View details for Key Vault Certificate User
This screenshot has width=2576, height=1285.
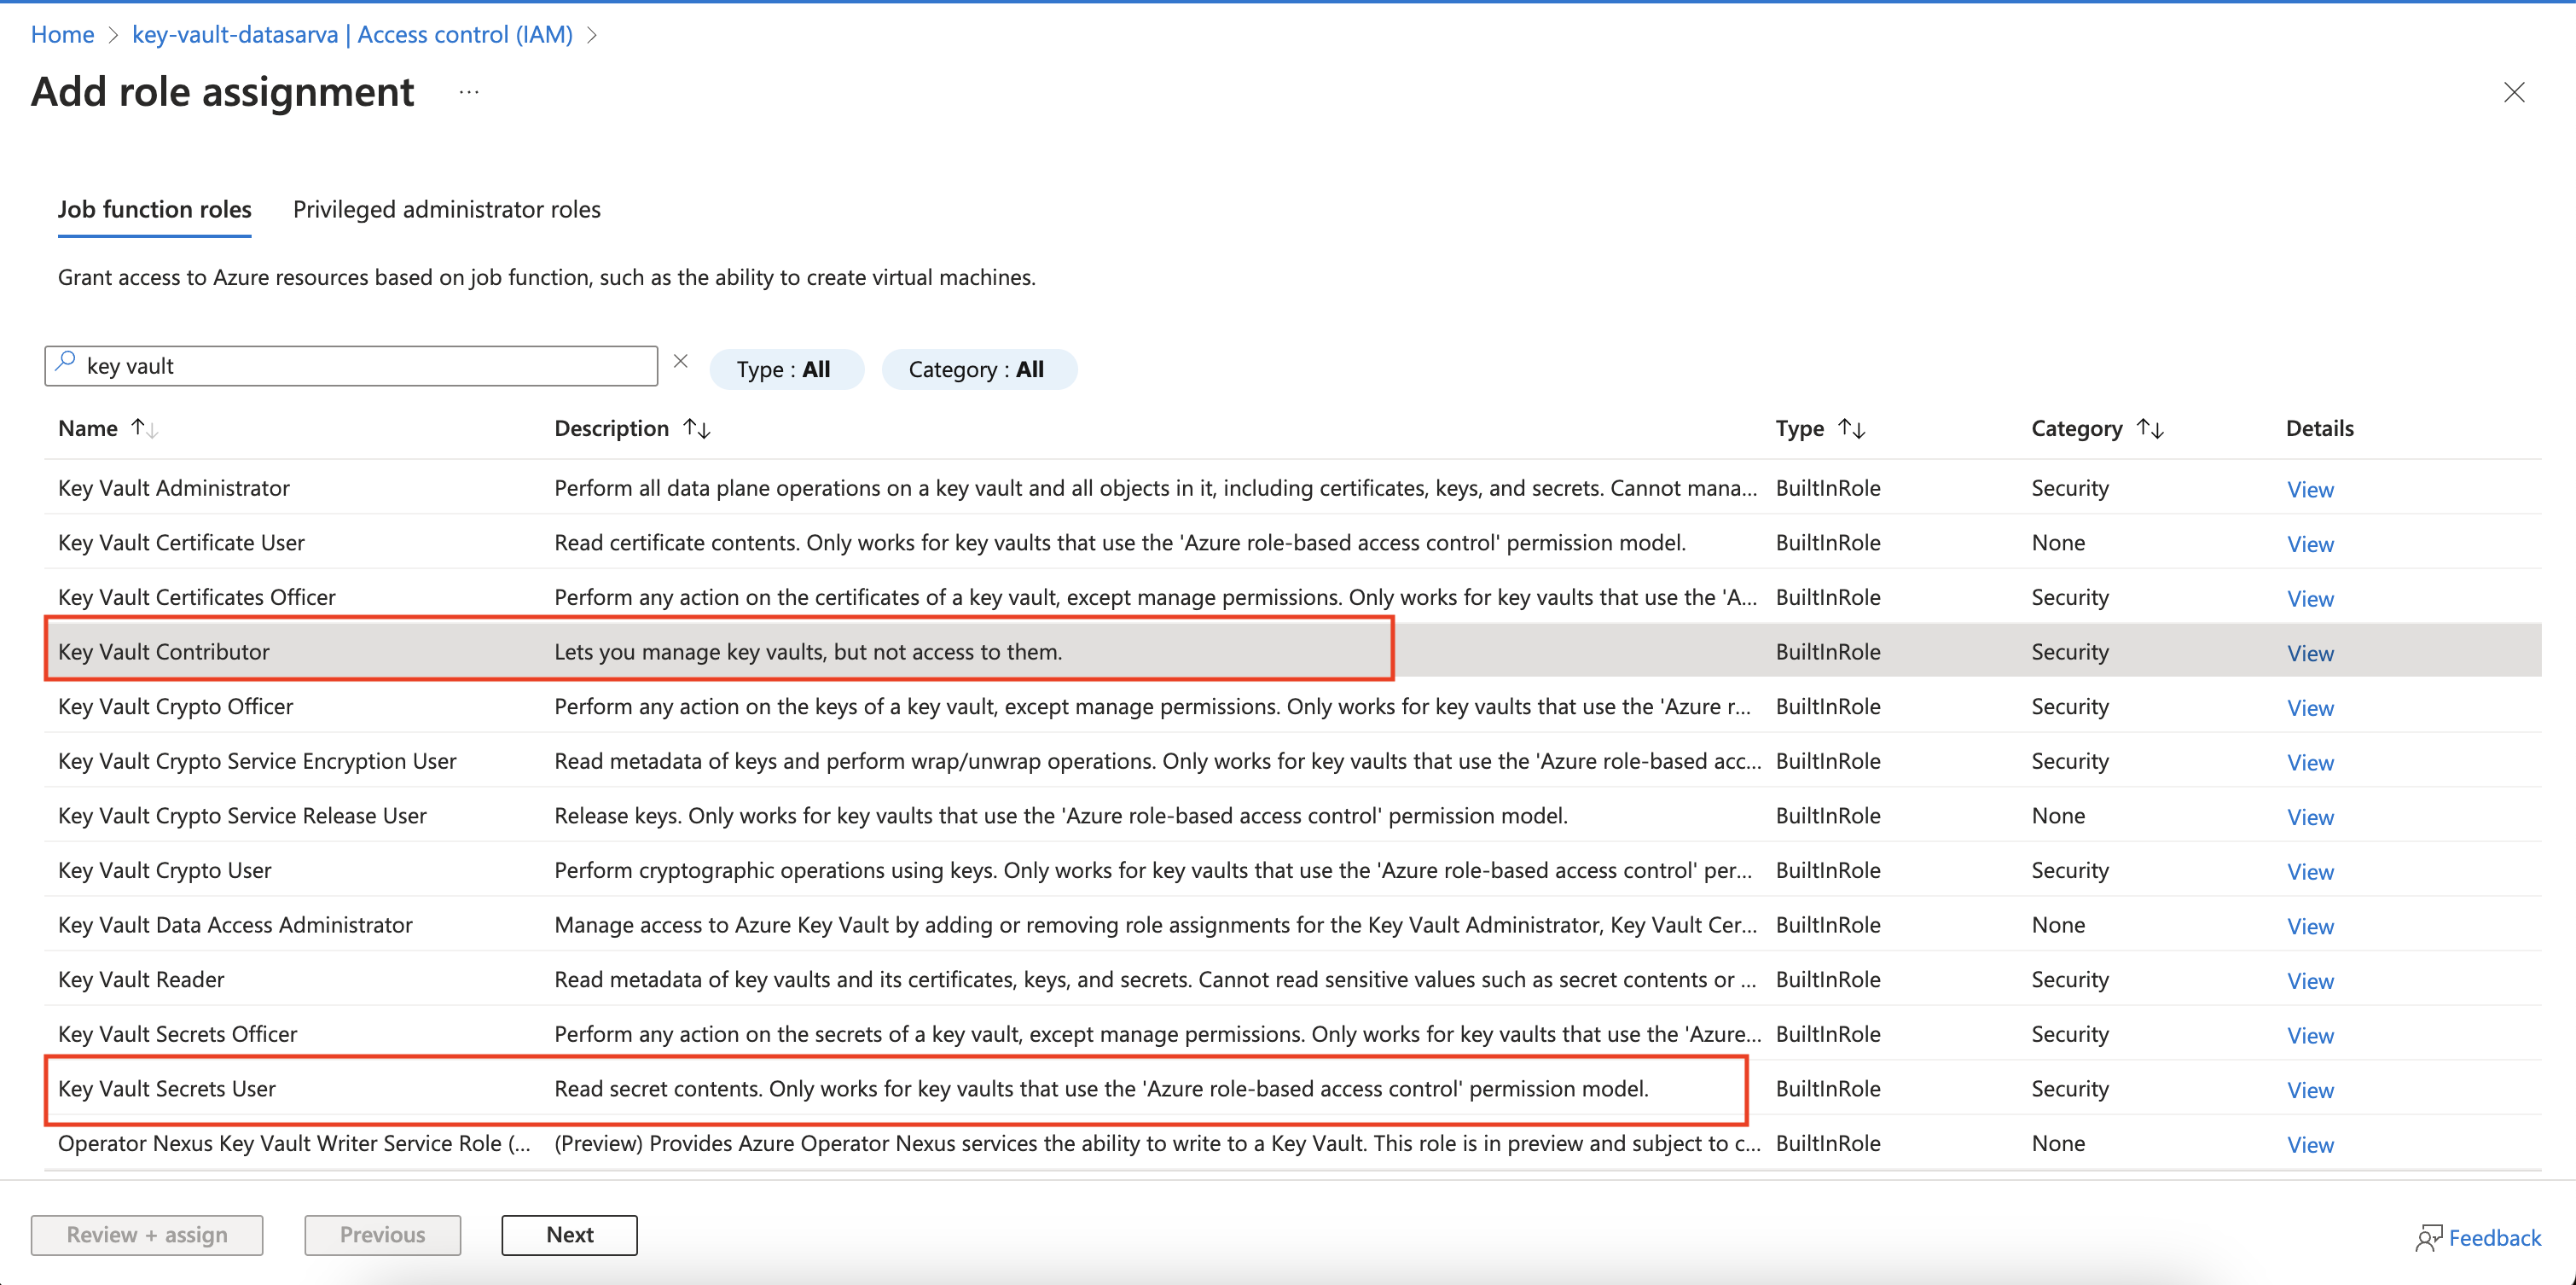(2310, 544)
